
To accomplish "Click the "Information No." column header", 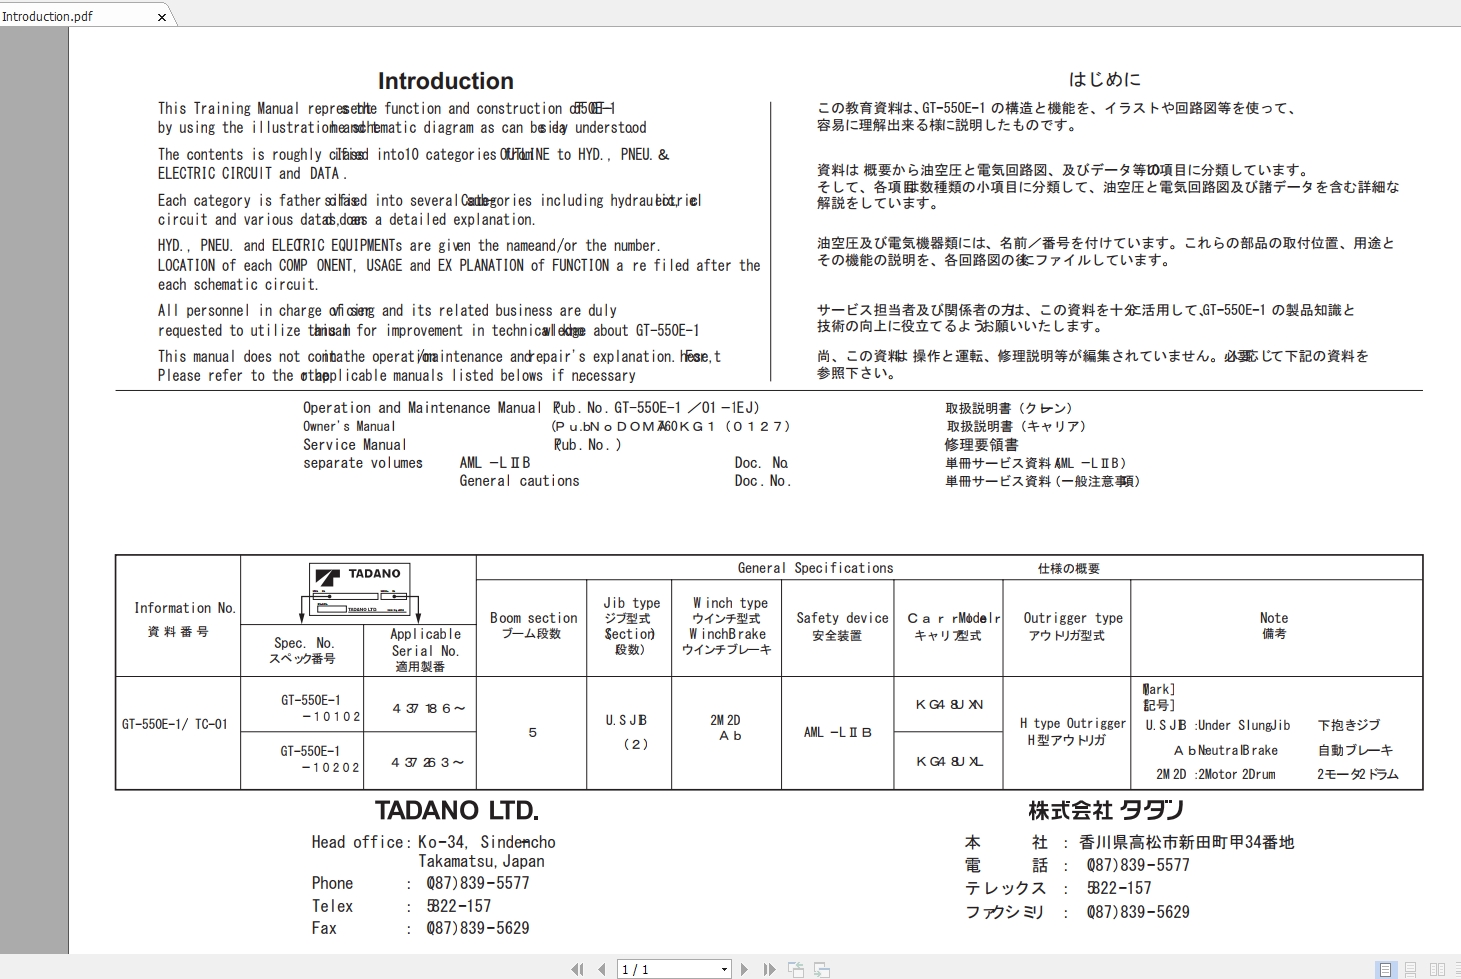I will point(185,608).
